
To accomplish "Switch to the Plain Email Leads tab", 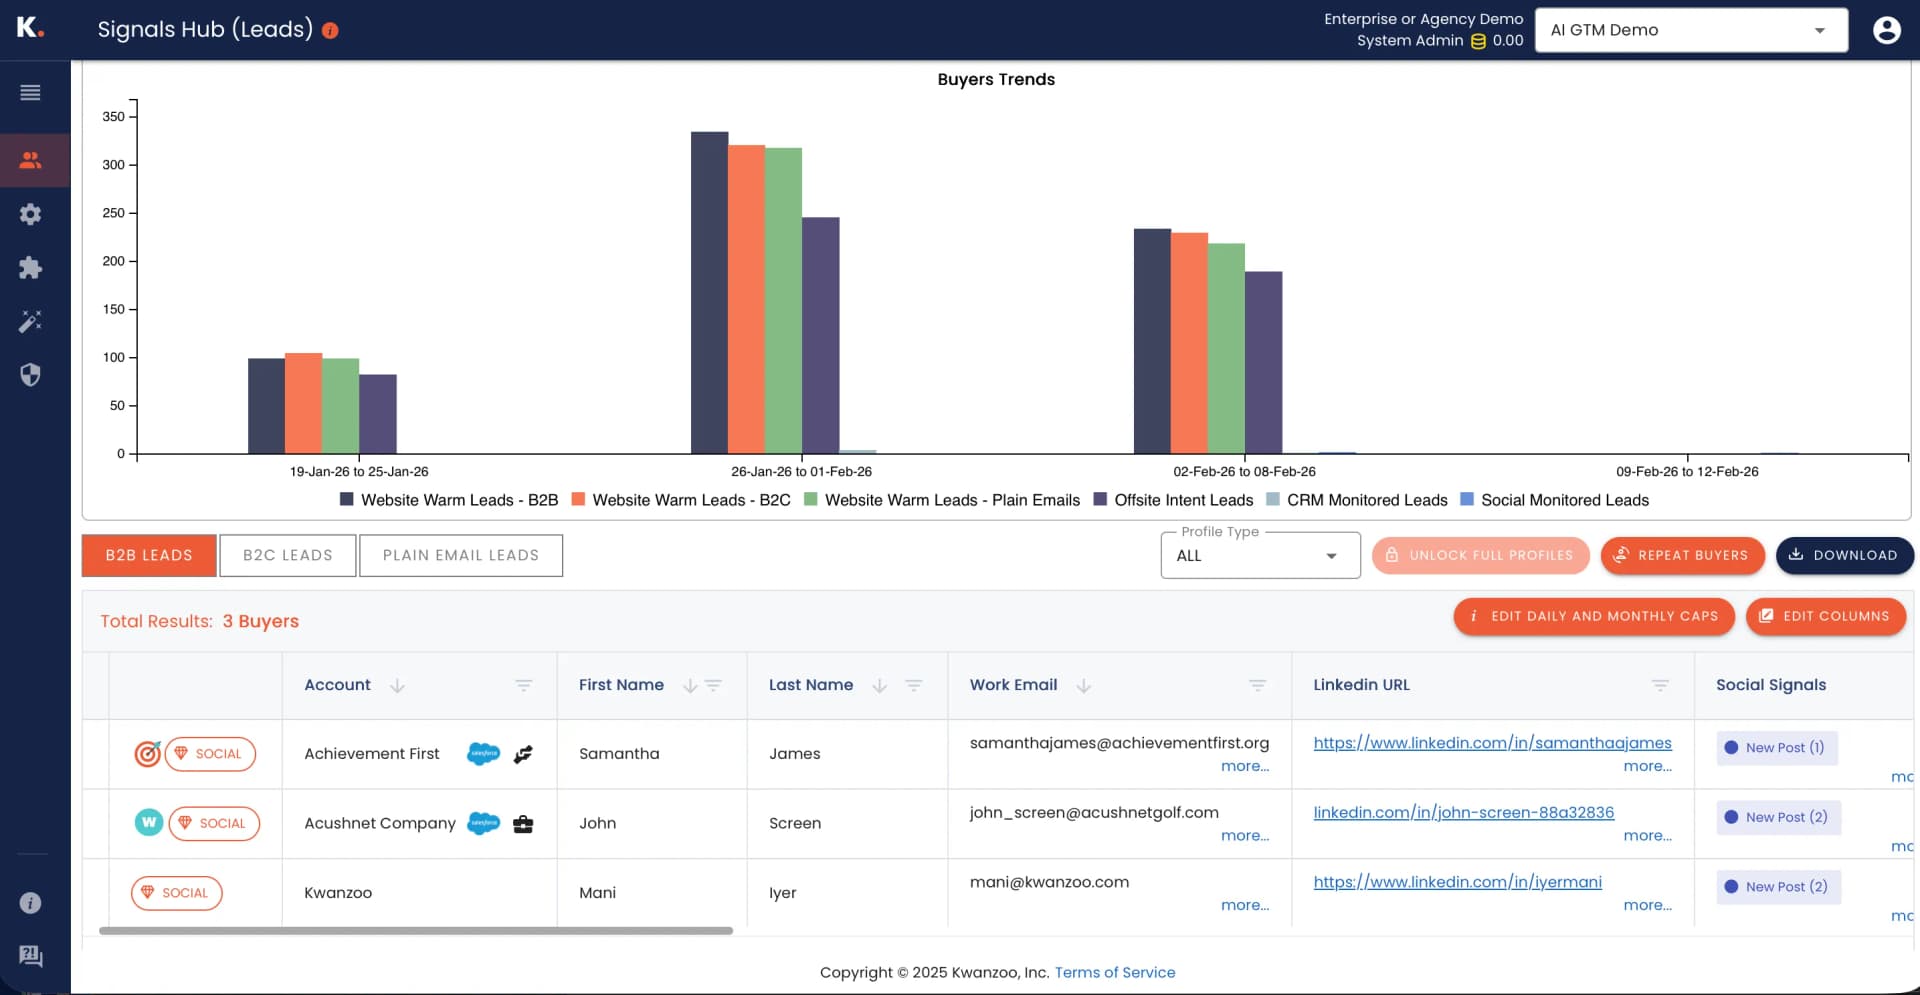I will (x=461, y=556).
